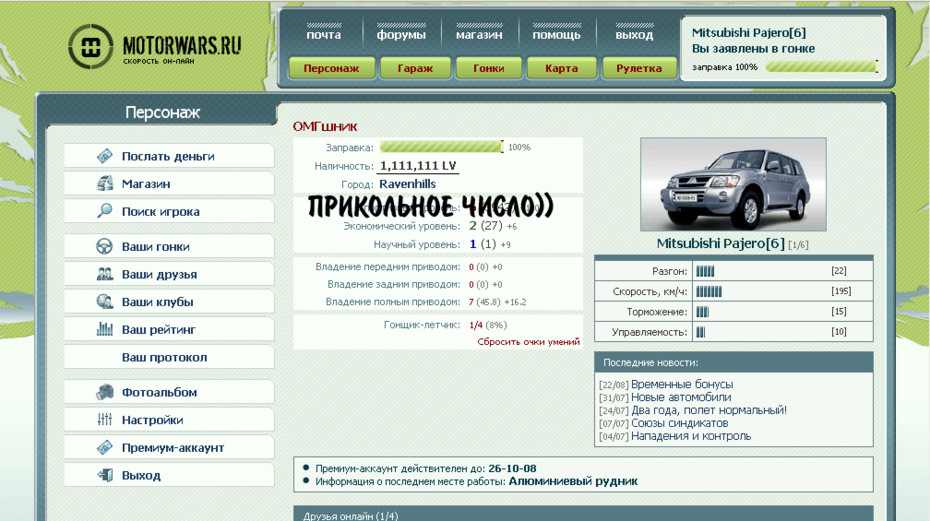Open the форумы top menu item
The width and height of the screenshot is (930, 521).
[401, 34]
